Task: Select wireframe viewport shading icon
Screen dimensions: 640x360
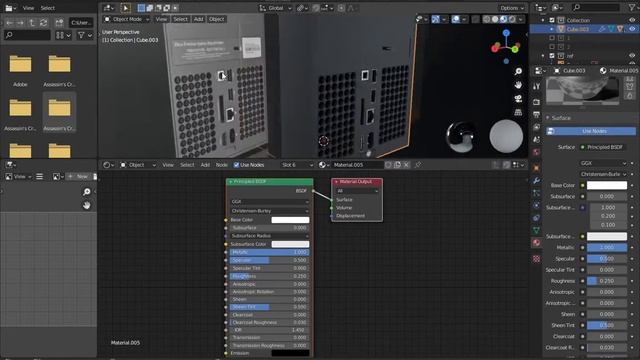Action: point(487,19)
